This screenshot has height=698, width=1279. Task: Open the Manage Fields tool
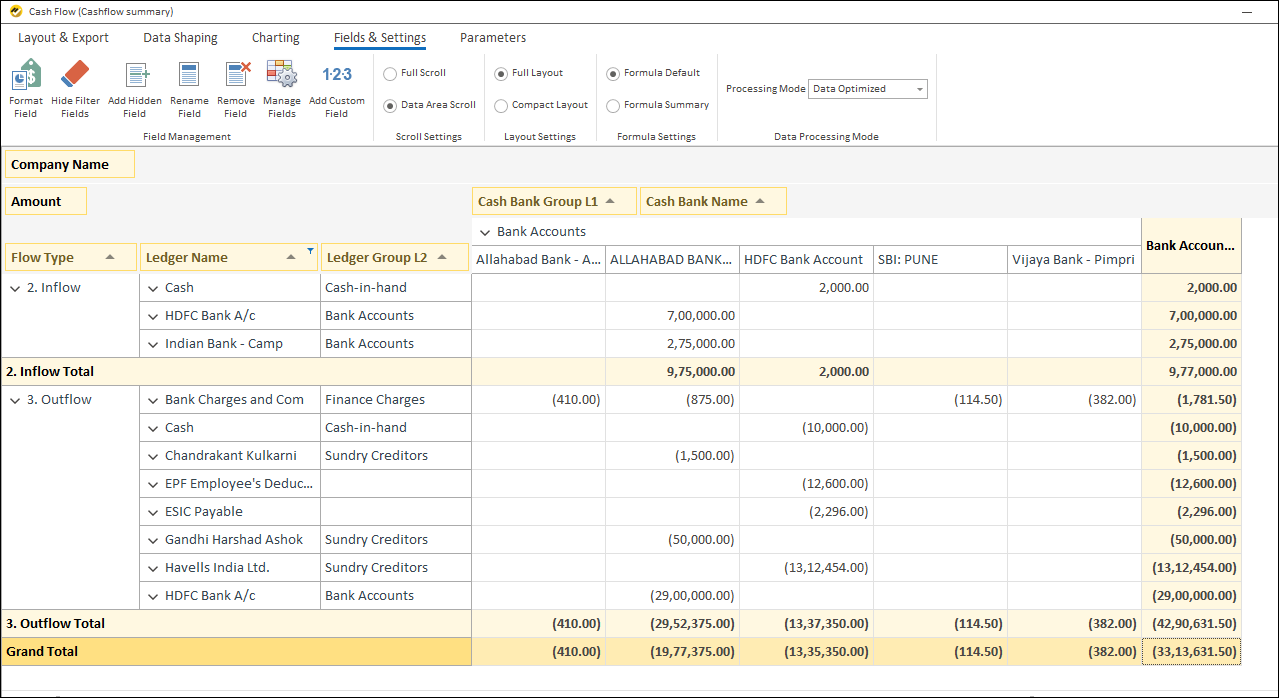tap(282, 76)
